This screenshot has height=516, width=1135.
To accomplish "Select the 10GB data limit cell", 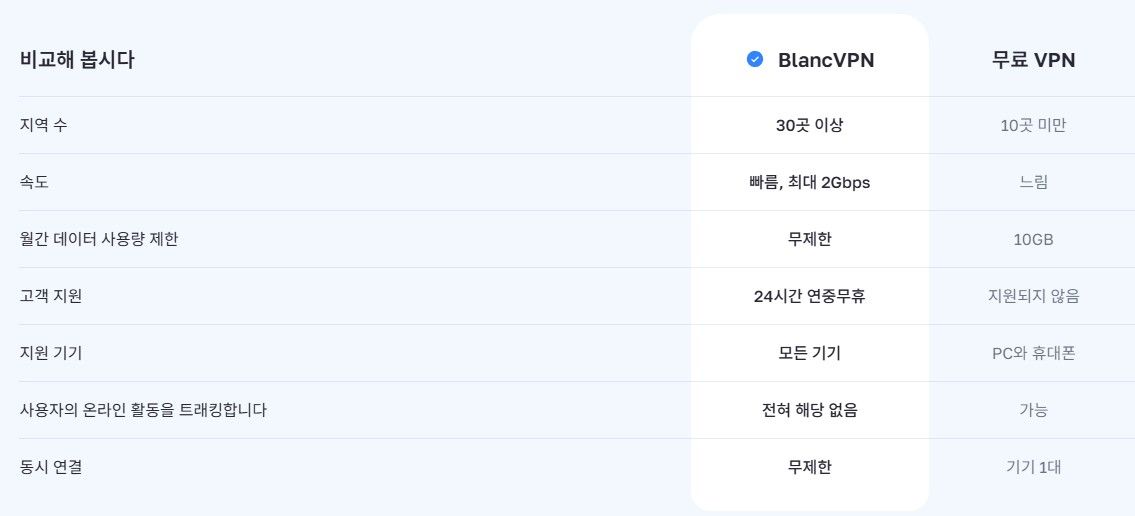I will 1033,240.
